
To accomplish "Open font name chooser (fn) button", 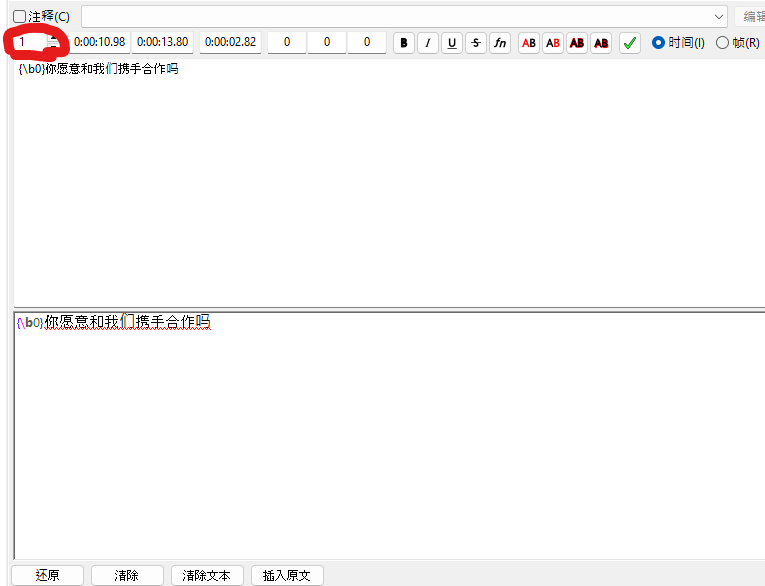I will [x=499, y=43].
